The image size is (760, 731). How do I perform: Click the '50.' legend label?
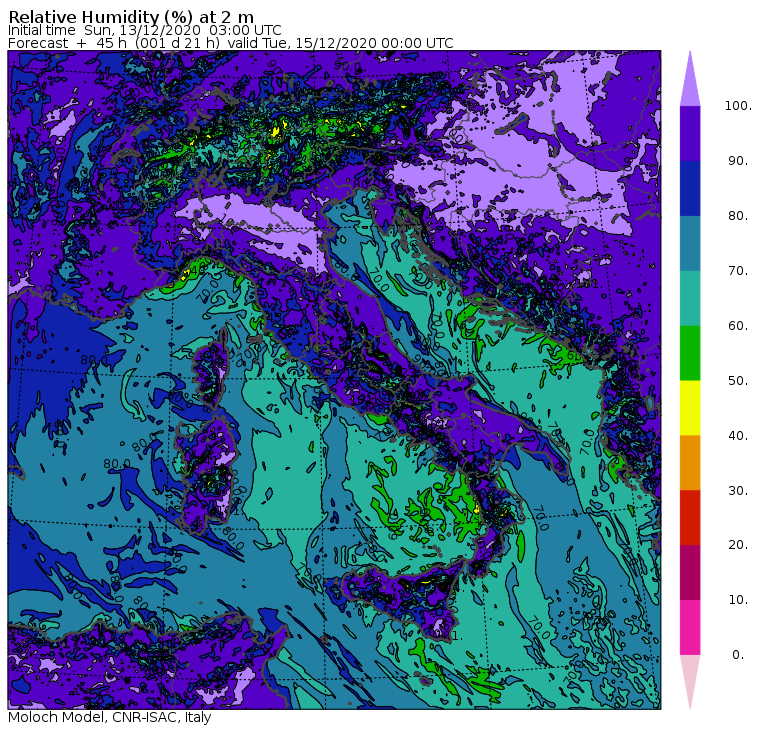click(738, 381)
